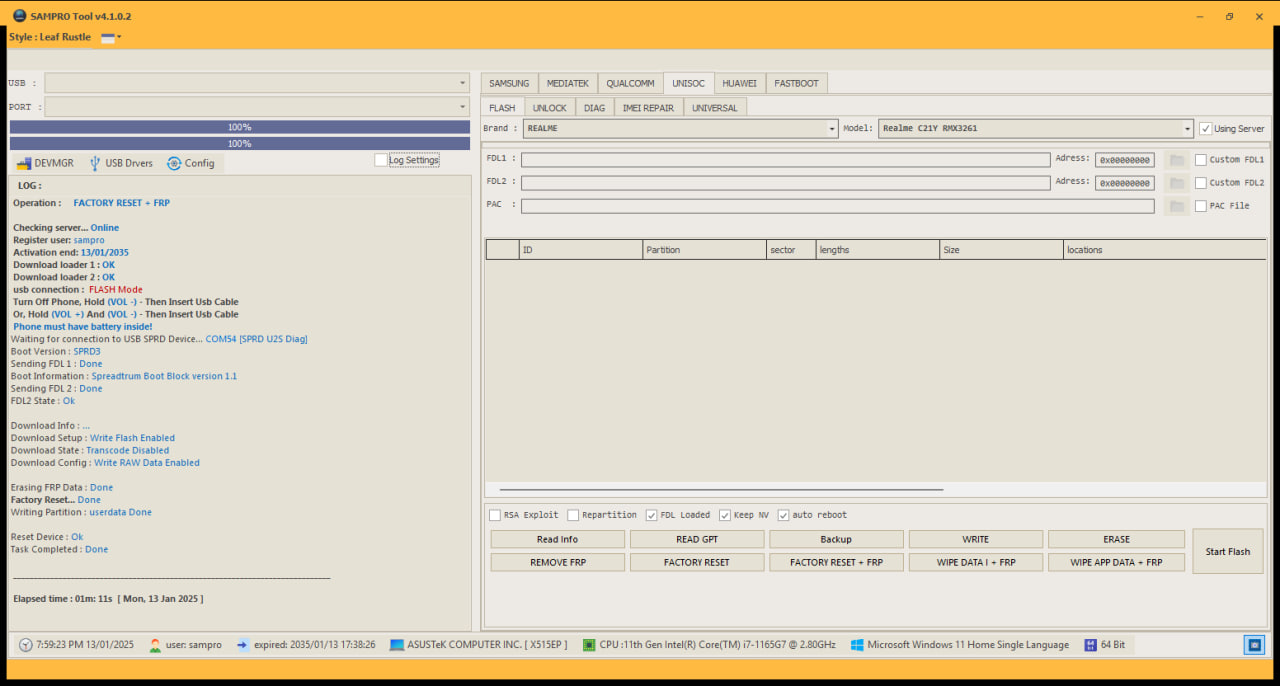This screenshot has width=1280, height=686.
Task: Open the Style theme icon dropdown
Action: pos(108,37)
